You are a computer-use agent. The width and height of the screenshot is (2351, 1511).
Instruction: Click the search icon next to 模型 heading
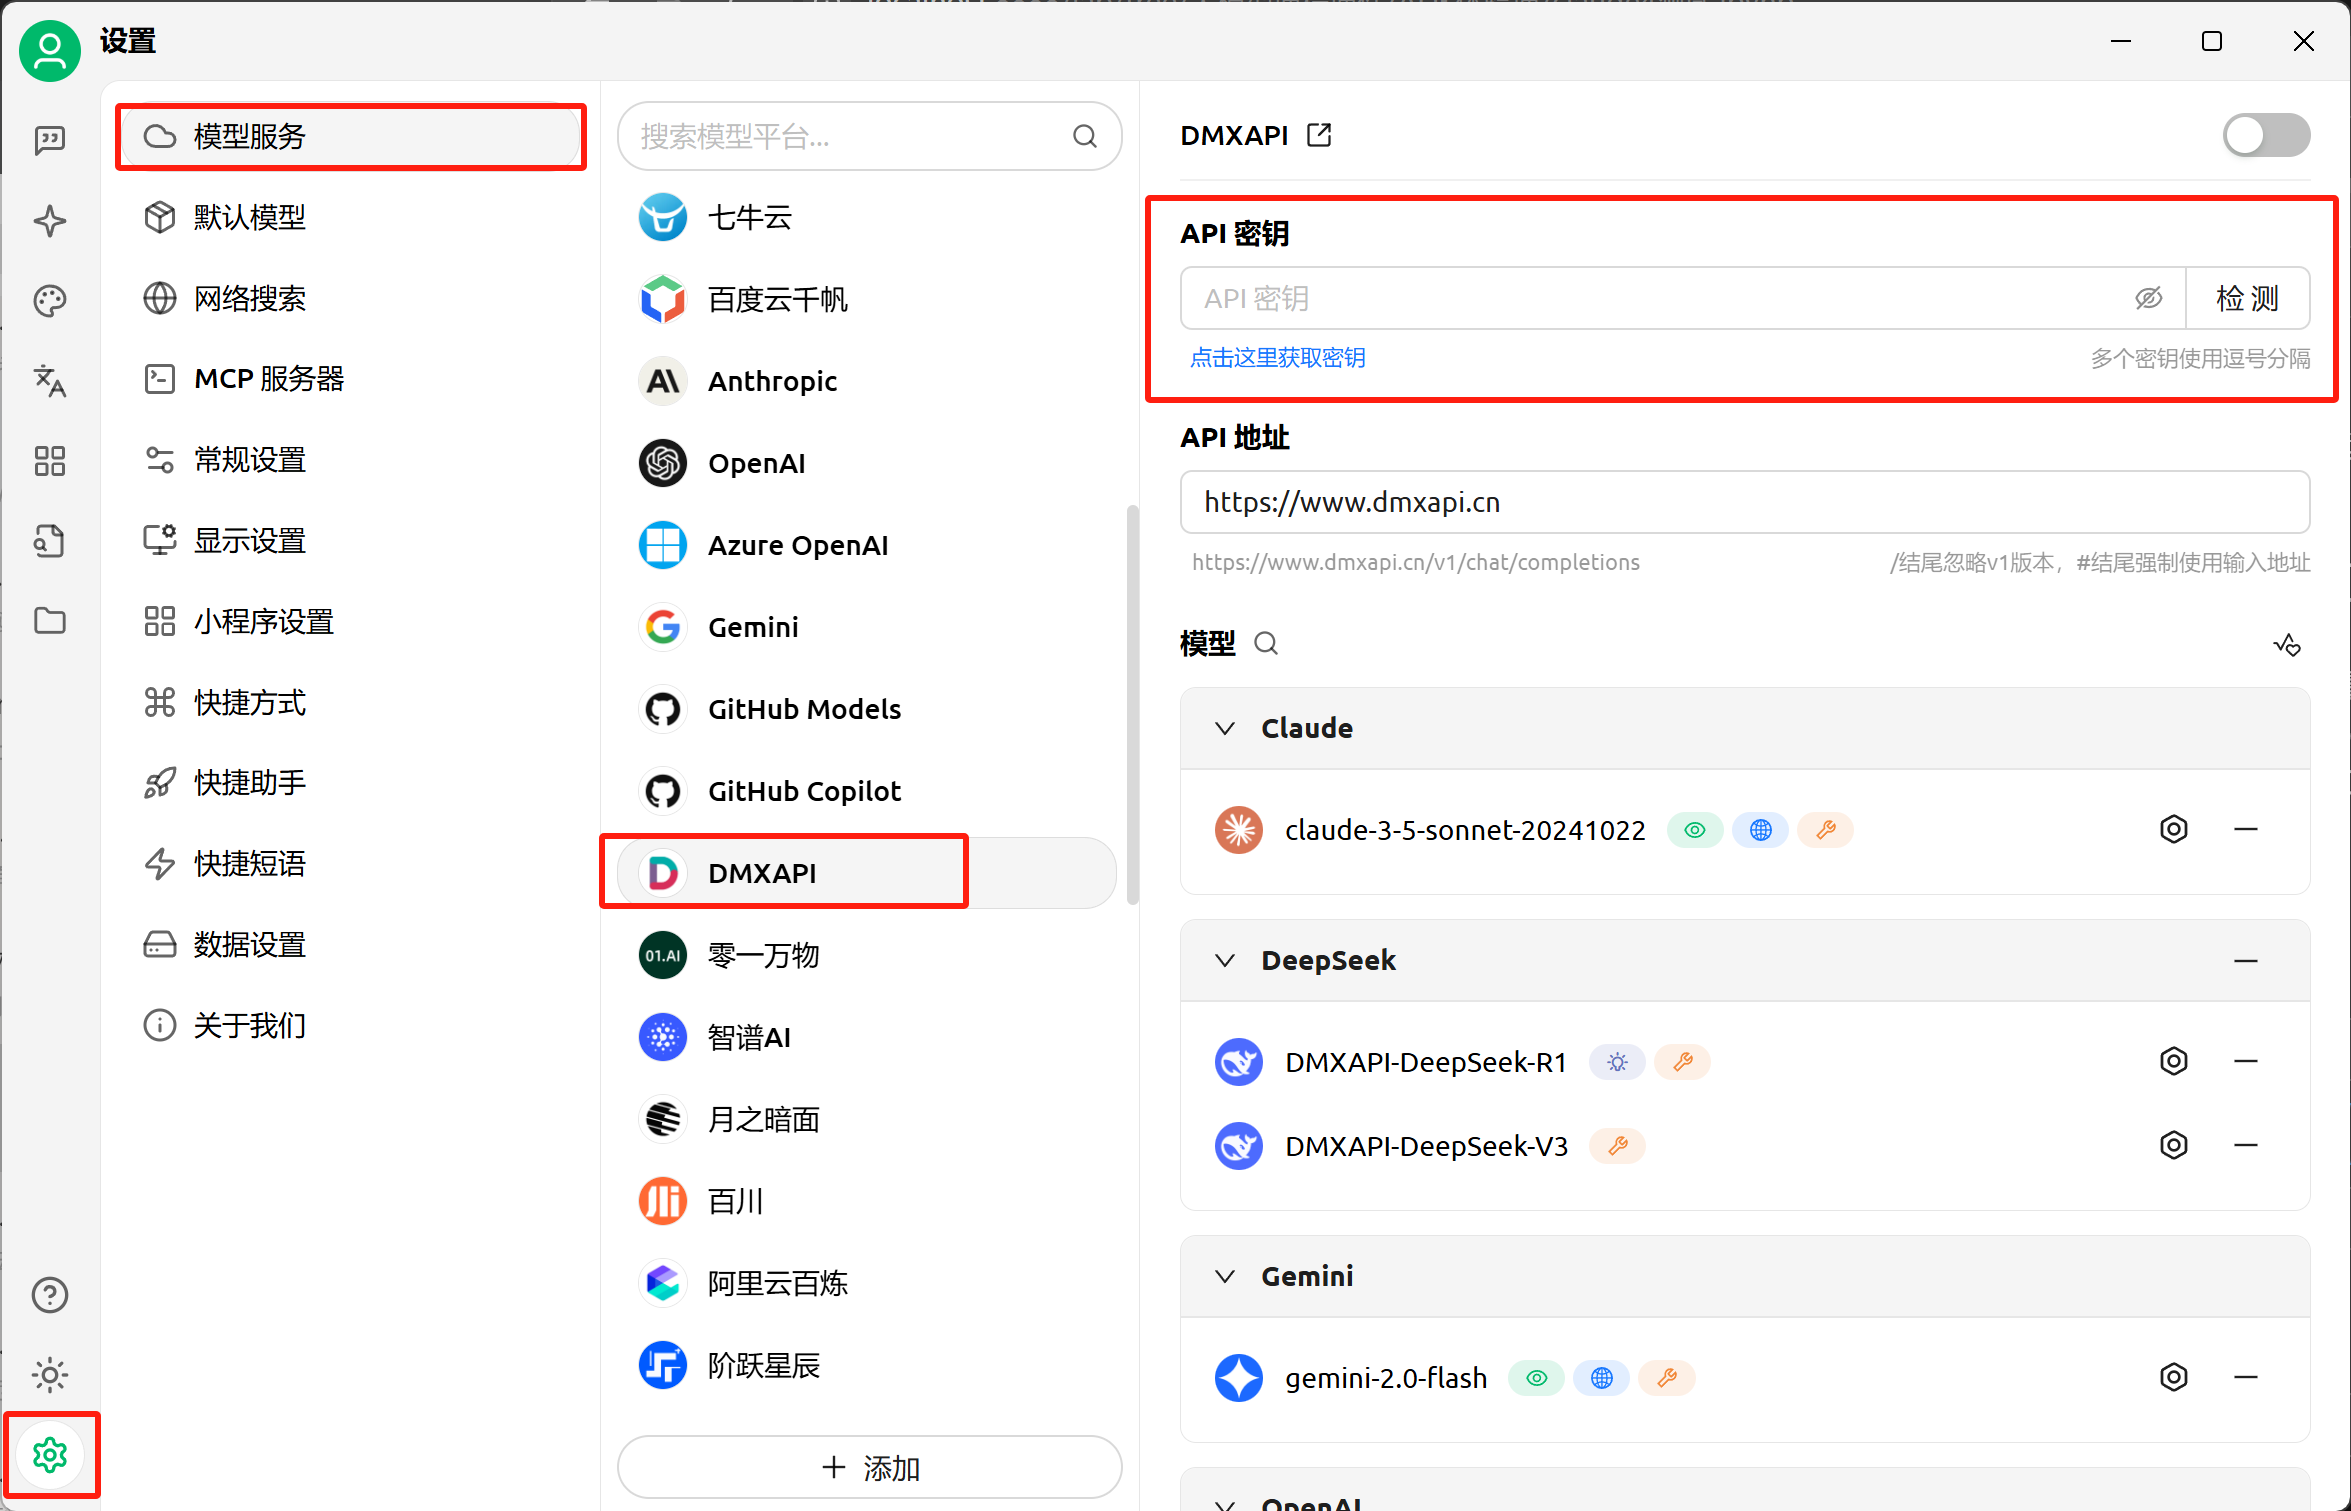(1266, 643)
